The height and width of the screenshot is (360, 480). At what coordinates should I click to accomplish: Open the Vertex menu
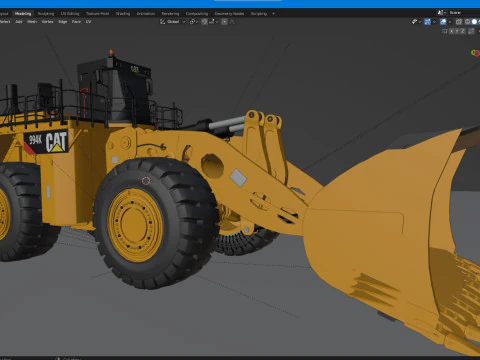pyautogui.click(x=47, y=22)
